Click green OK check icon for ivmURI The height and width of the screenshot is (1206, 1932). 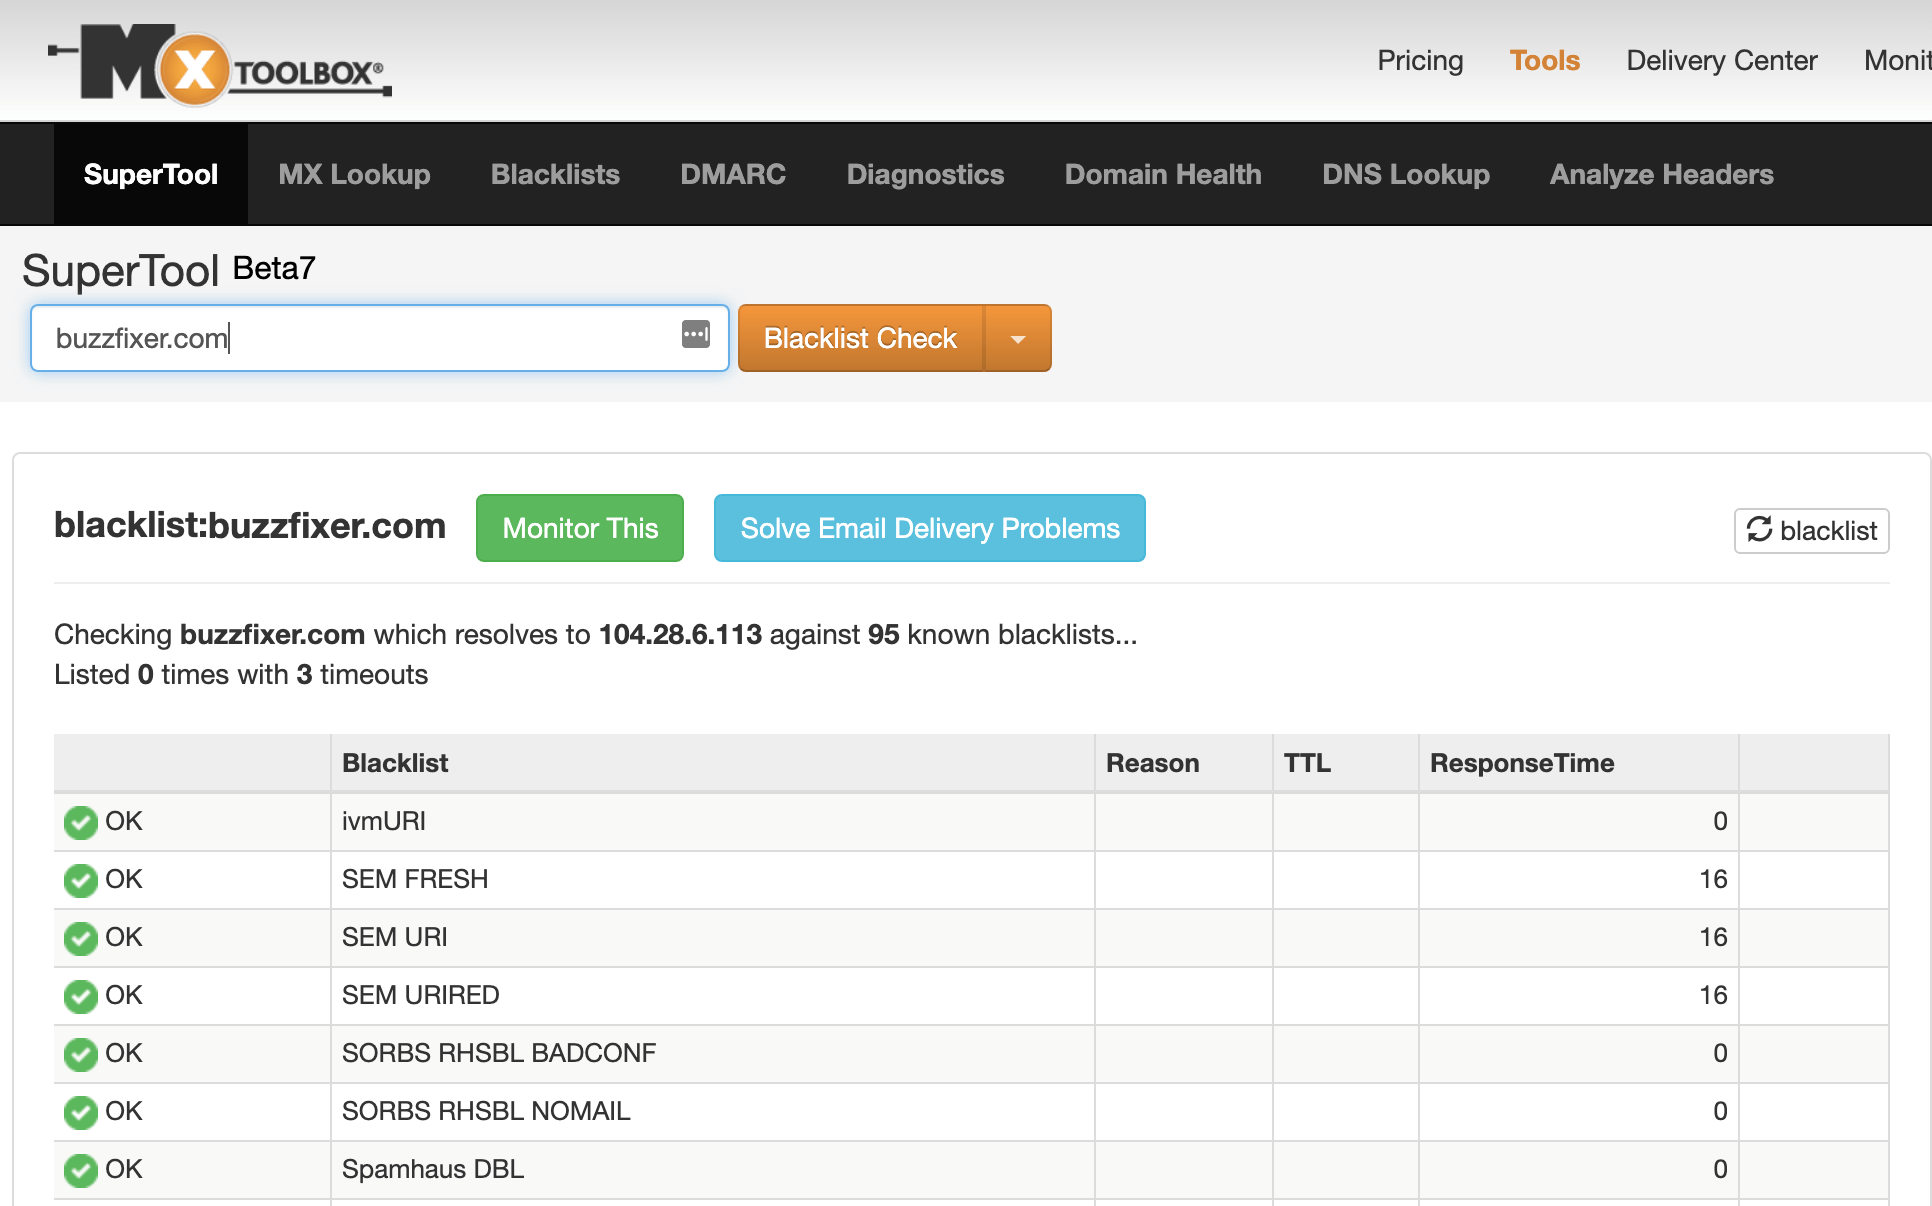click(x=80, y=822)
